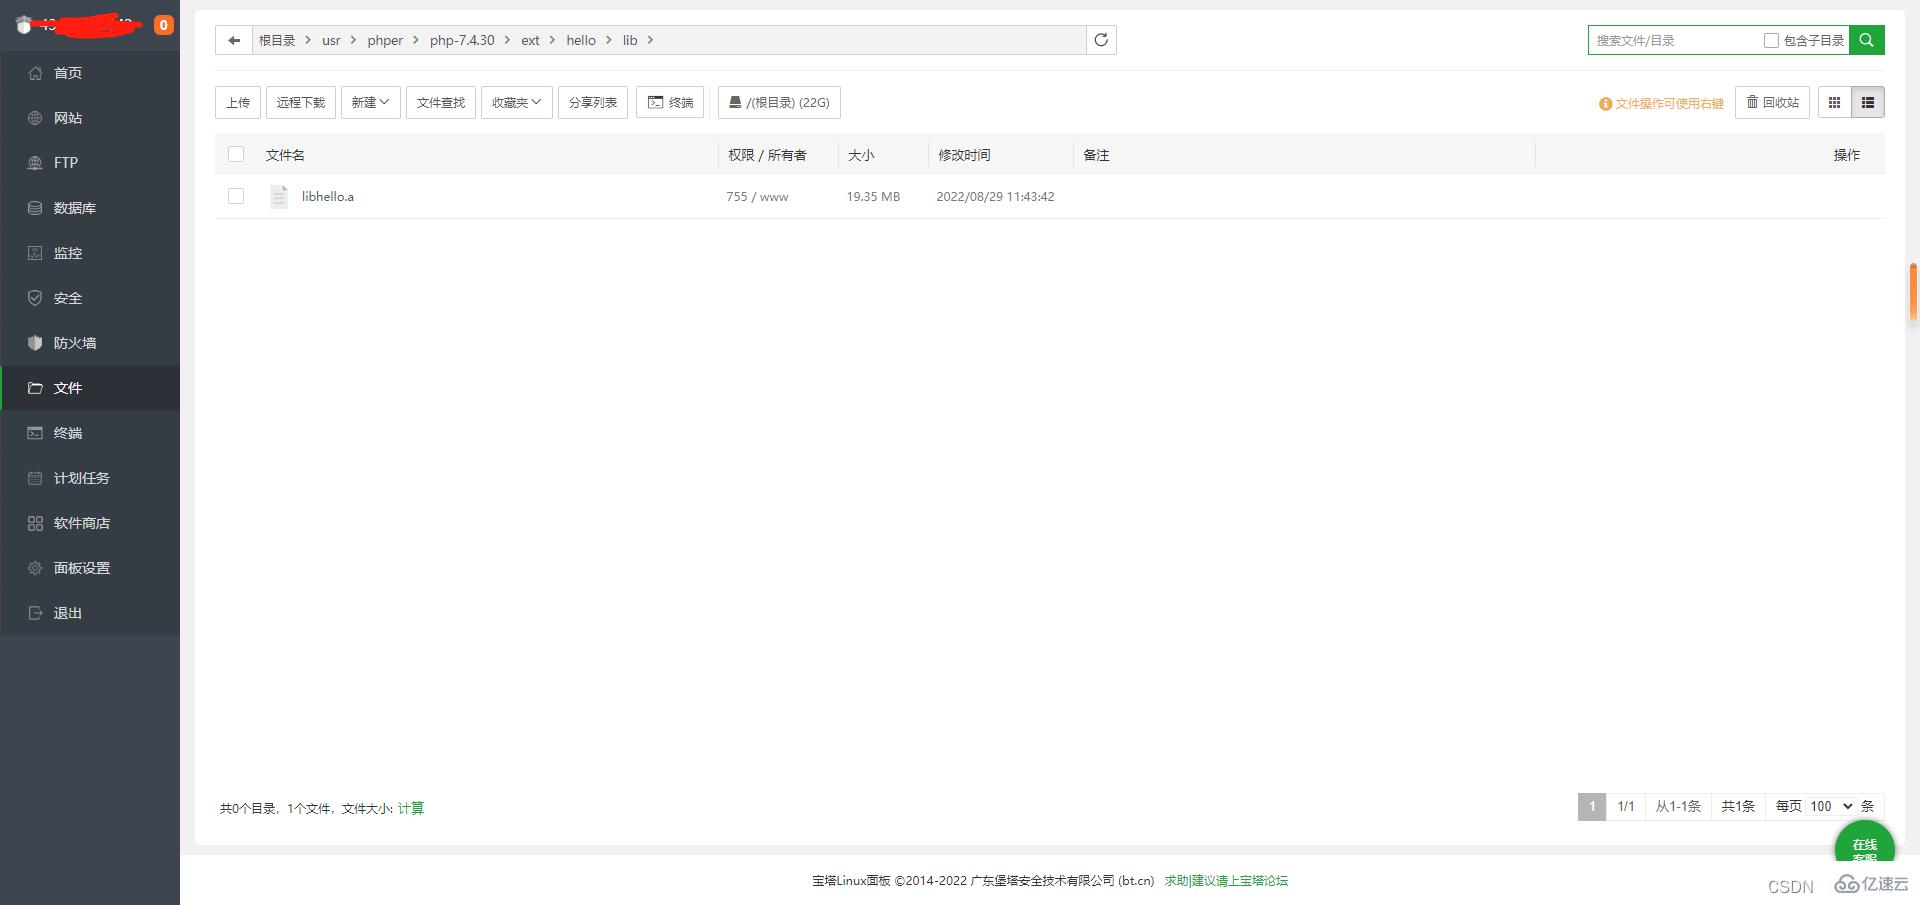
Task: Open 首页 in the sidebar
Action: [x=90, y=73]
